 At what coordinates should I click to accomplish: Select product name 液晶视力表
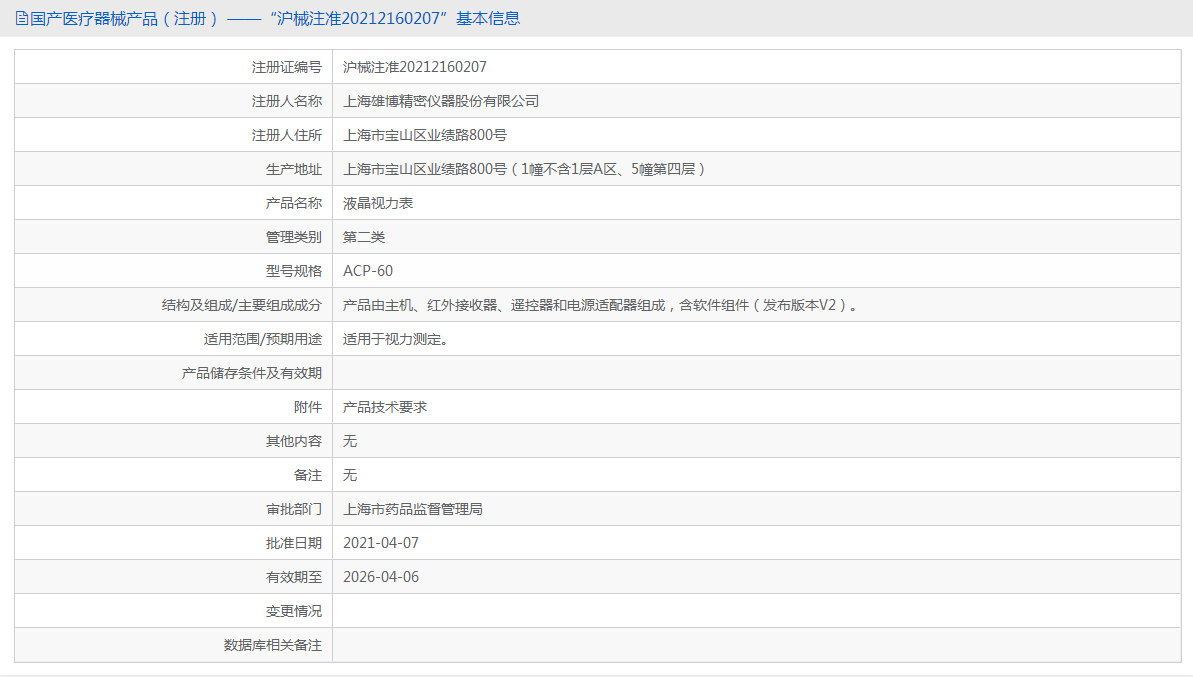coord(378,203)
